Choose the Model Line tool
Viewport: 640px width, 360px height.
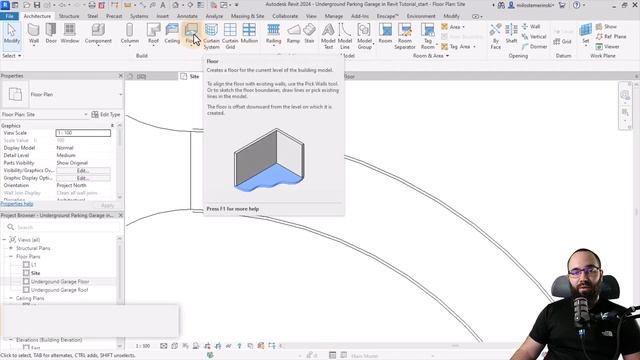click(x=345, y=36)
